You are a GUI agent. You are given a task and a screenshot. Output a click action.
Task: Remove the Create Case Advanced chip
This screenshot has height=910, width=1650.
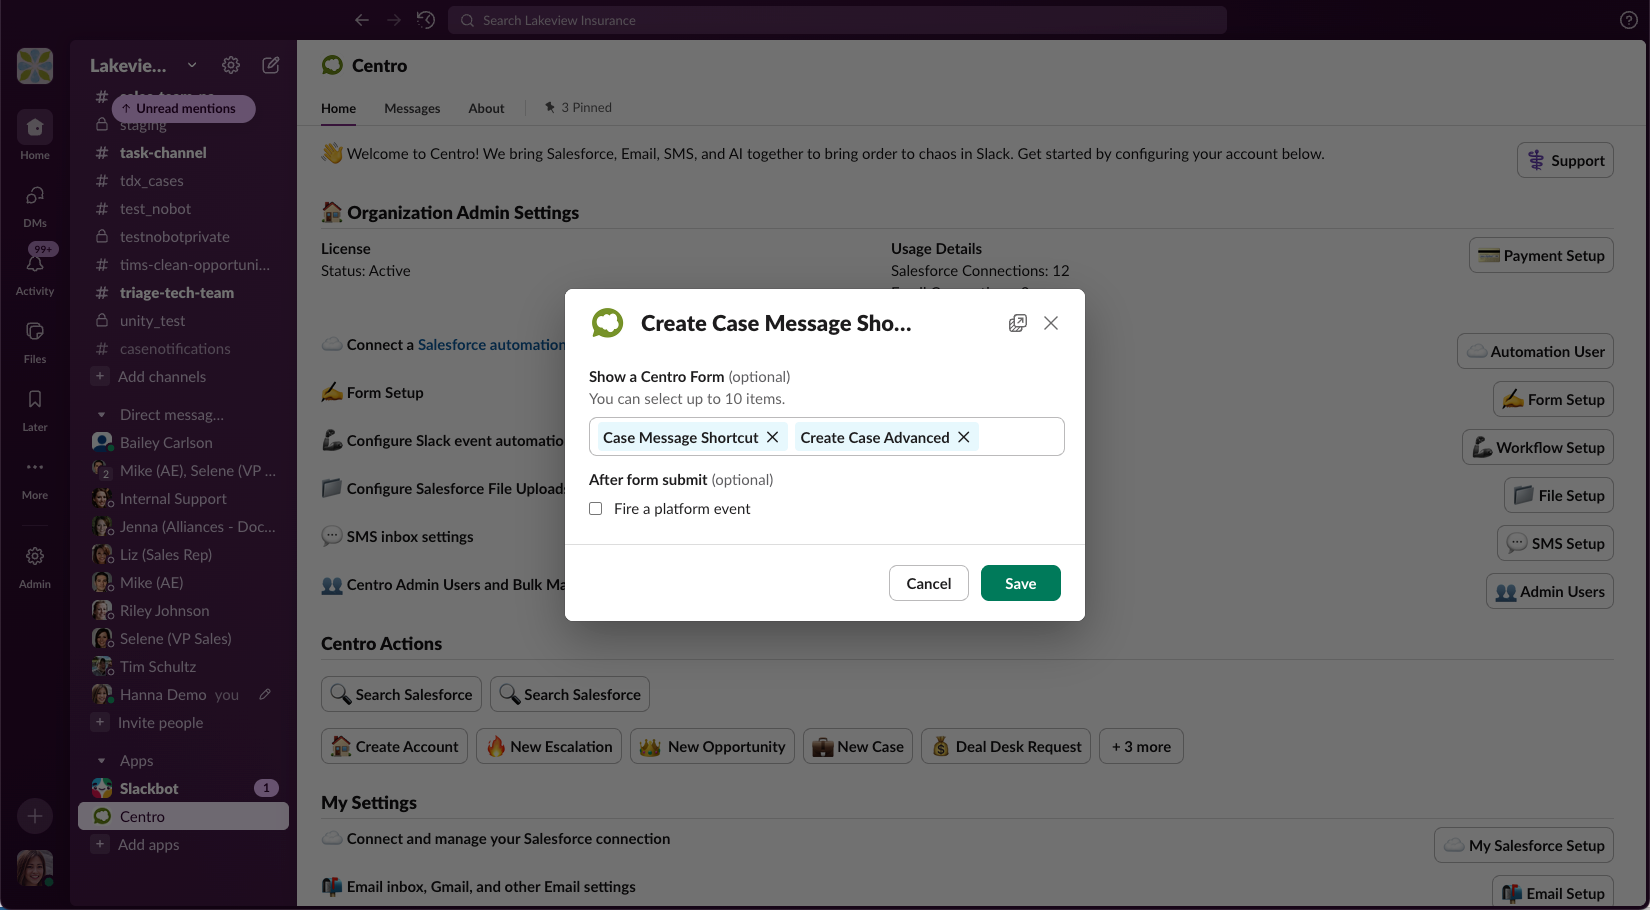pos(964,437)
